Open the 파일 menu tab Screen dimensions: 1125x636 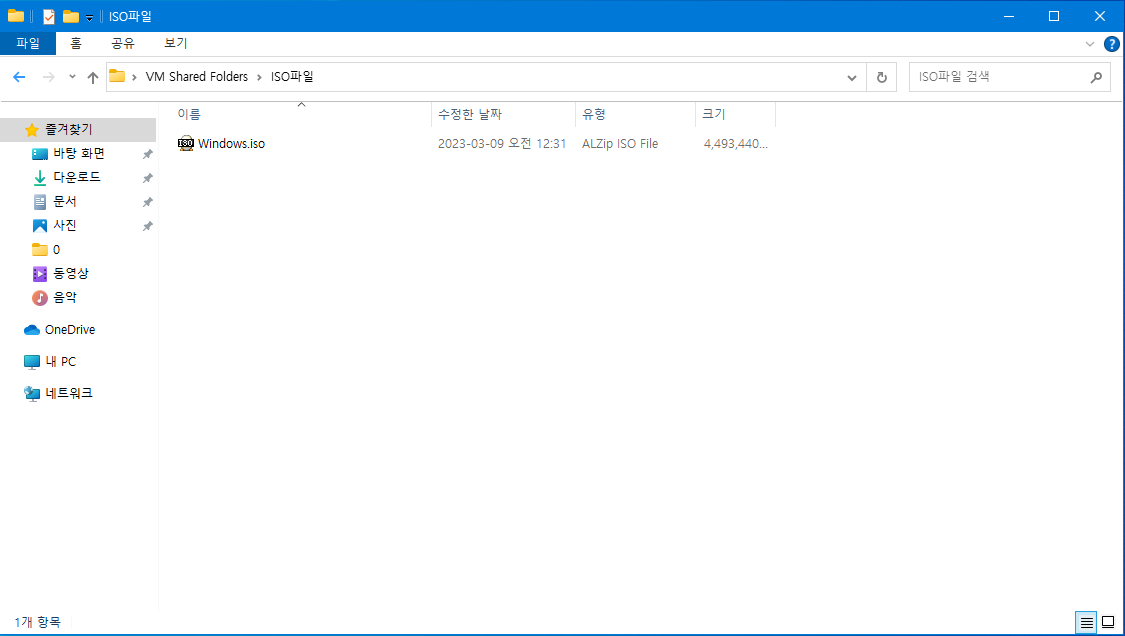click(x=28, y=43)
